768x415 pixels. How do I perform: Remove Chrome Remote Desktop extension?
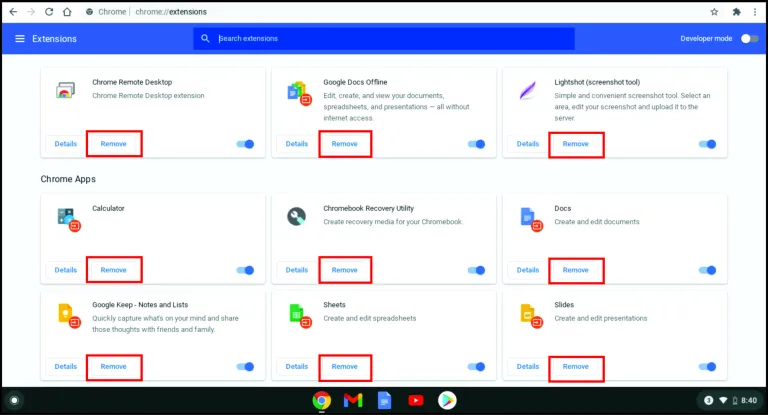(114, 144)
